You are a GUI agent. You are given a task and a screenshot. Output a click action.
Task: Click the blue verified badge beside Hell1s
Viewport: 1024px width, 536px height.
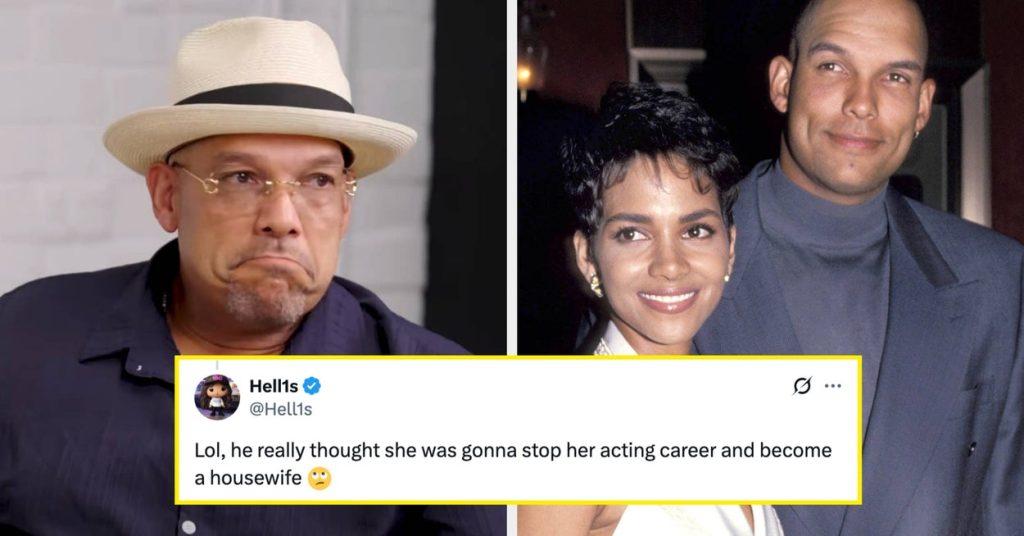(x=312, y=386)
